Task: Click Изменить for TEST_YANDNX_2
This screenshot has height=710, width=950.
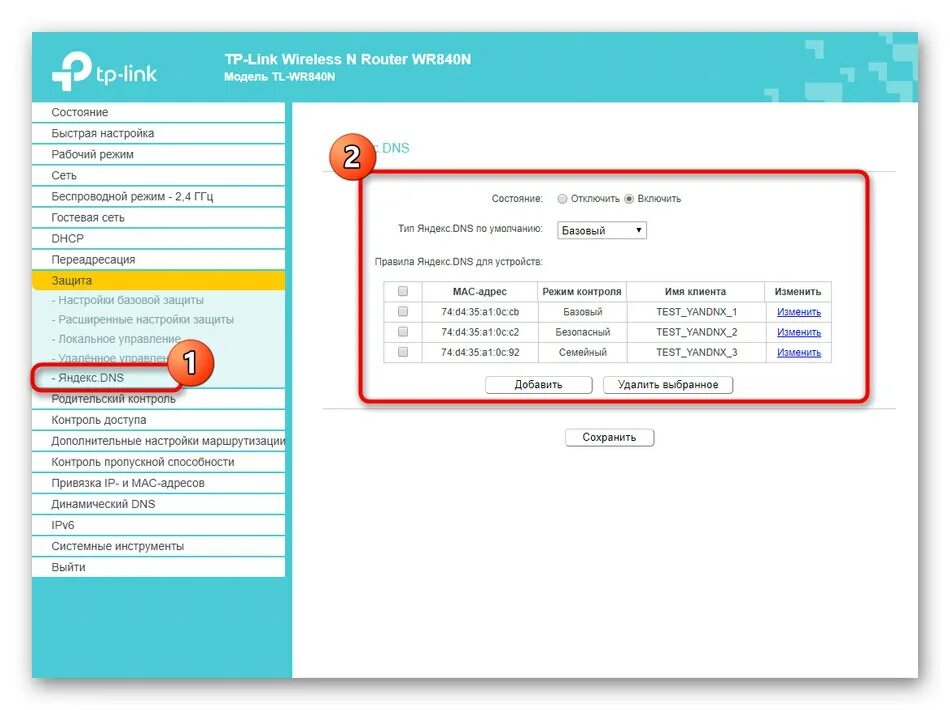Action: 799,332
